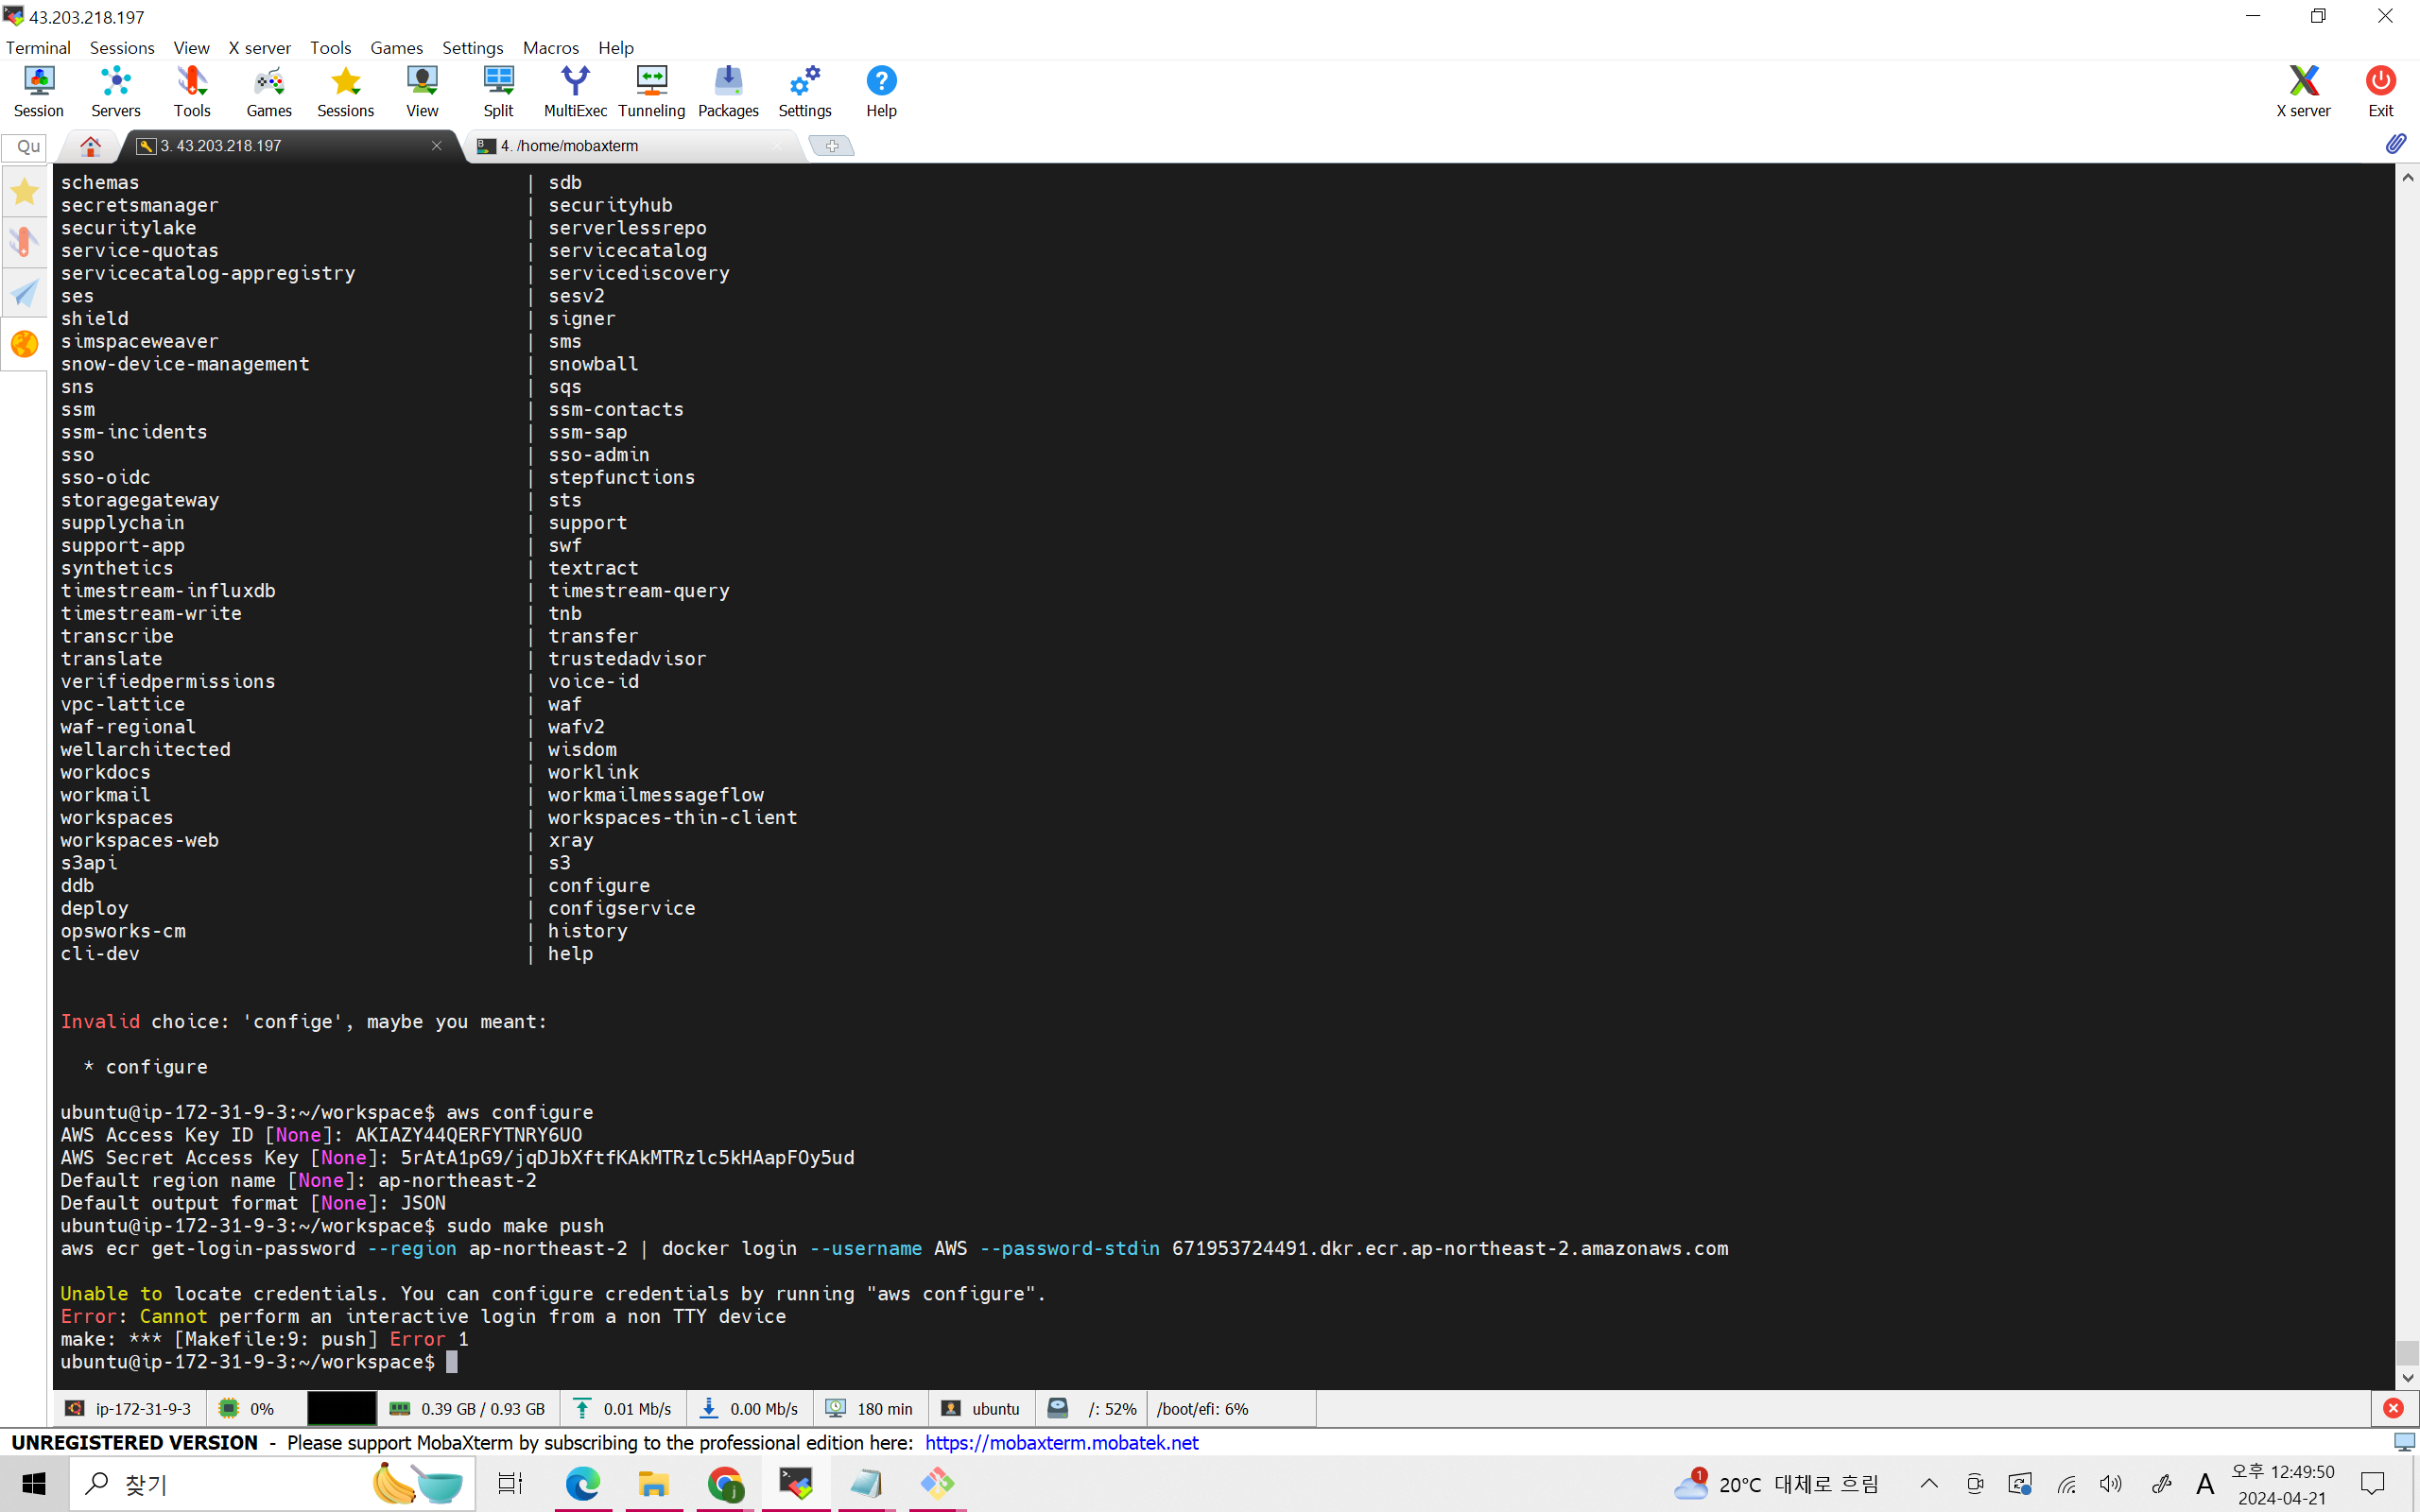Image resolution: width=2420 pixels, height=1512 pixels.
Task: Open the Session toolbar icon
Action: pyautogui.click(x=38, y=91)
